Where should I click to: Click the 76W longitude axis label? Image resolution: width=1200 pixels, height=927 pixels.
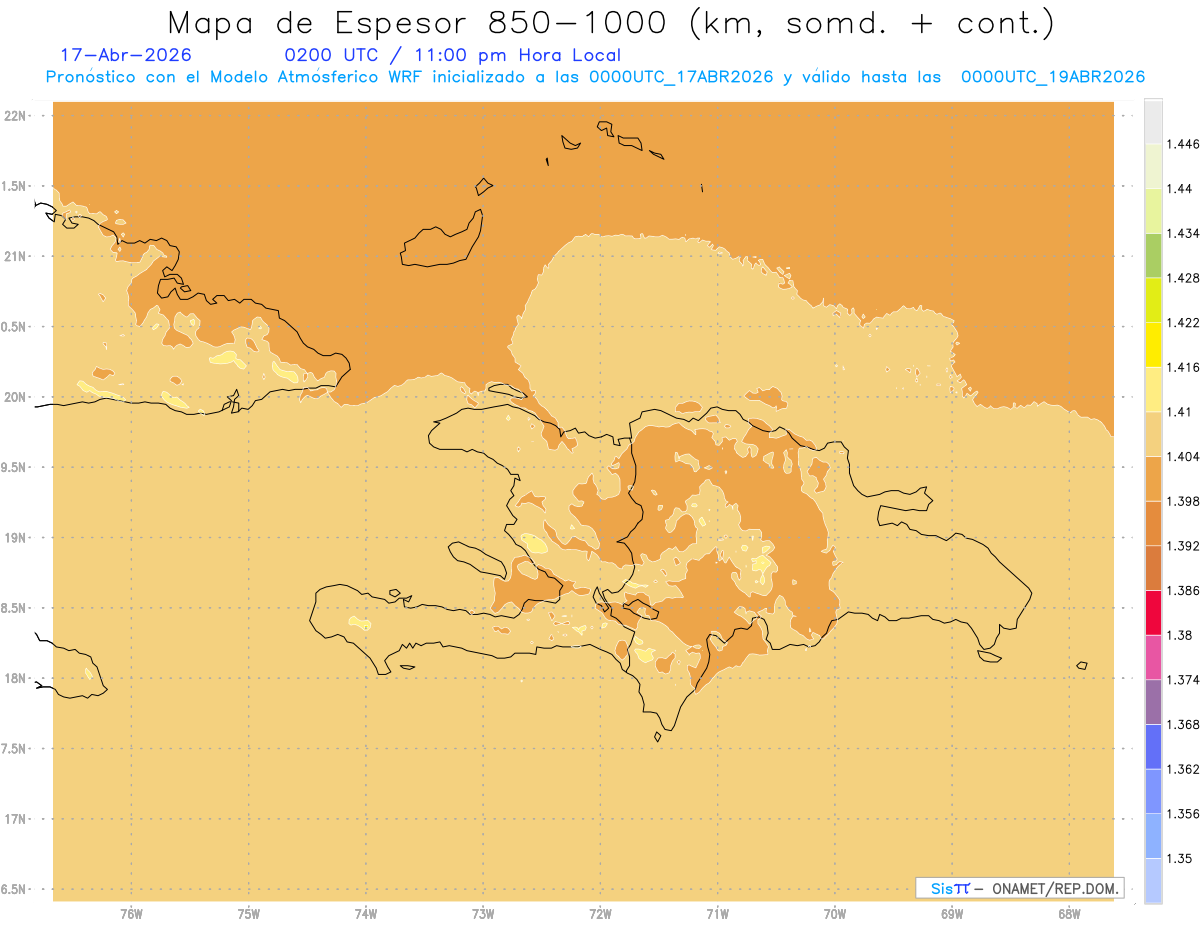pyautogui.click(x=131, y=913)
